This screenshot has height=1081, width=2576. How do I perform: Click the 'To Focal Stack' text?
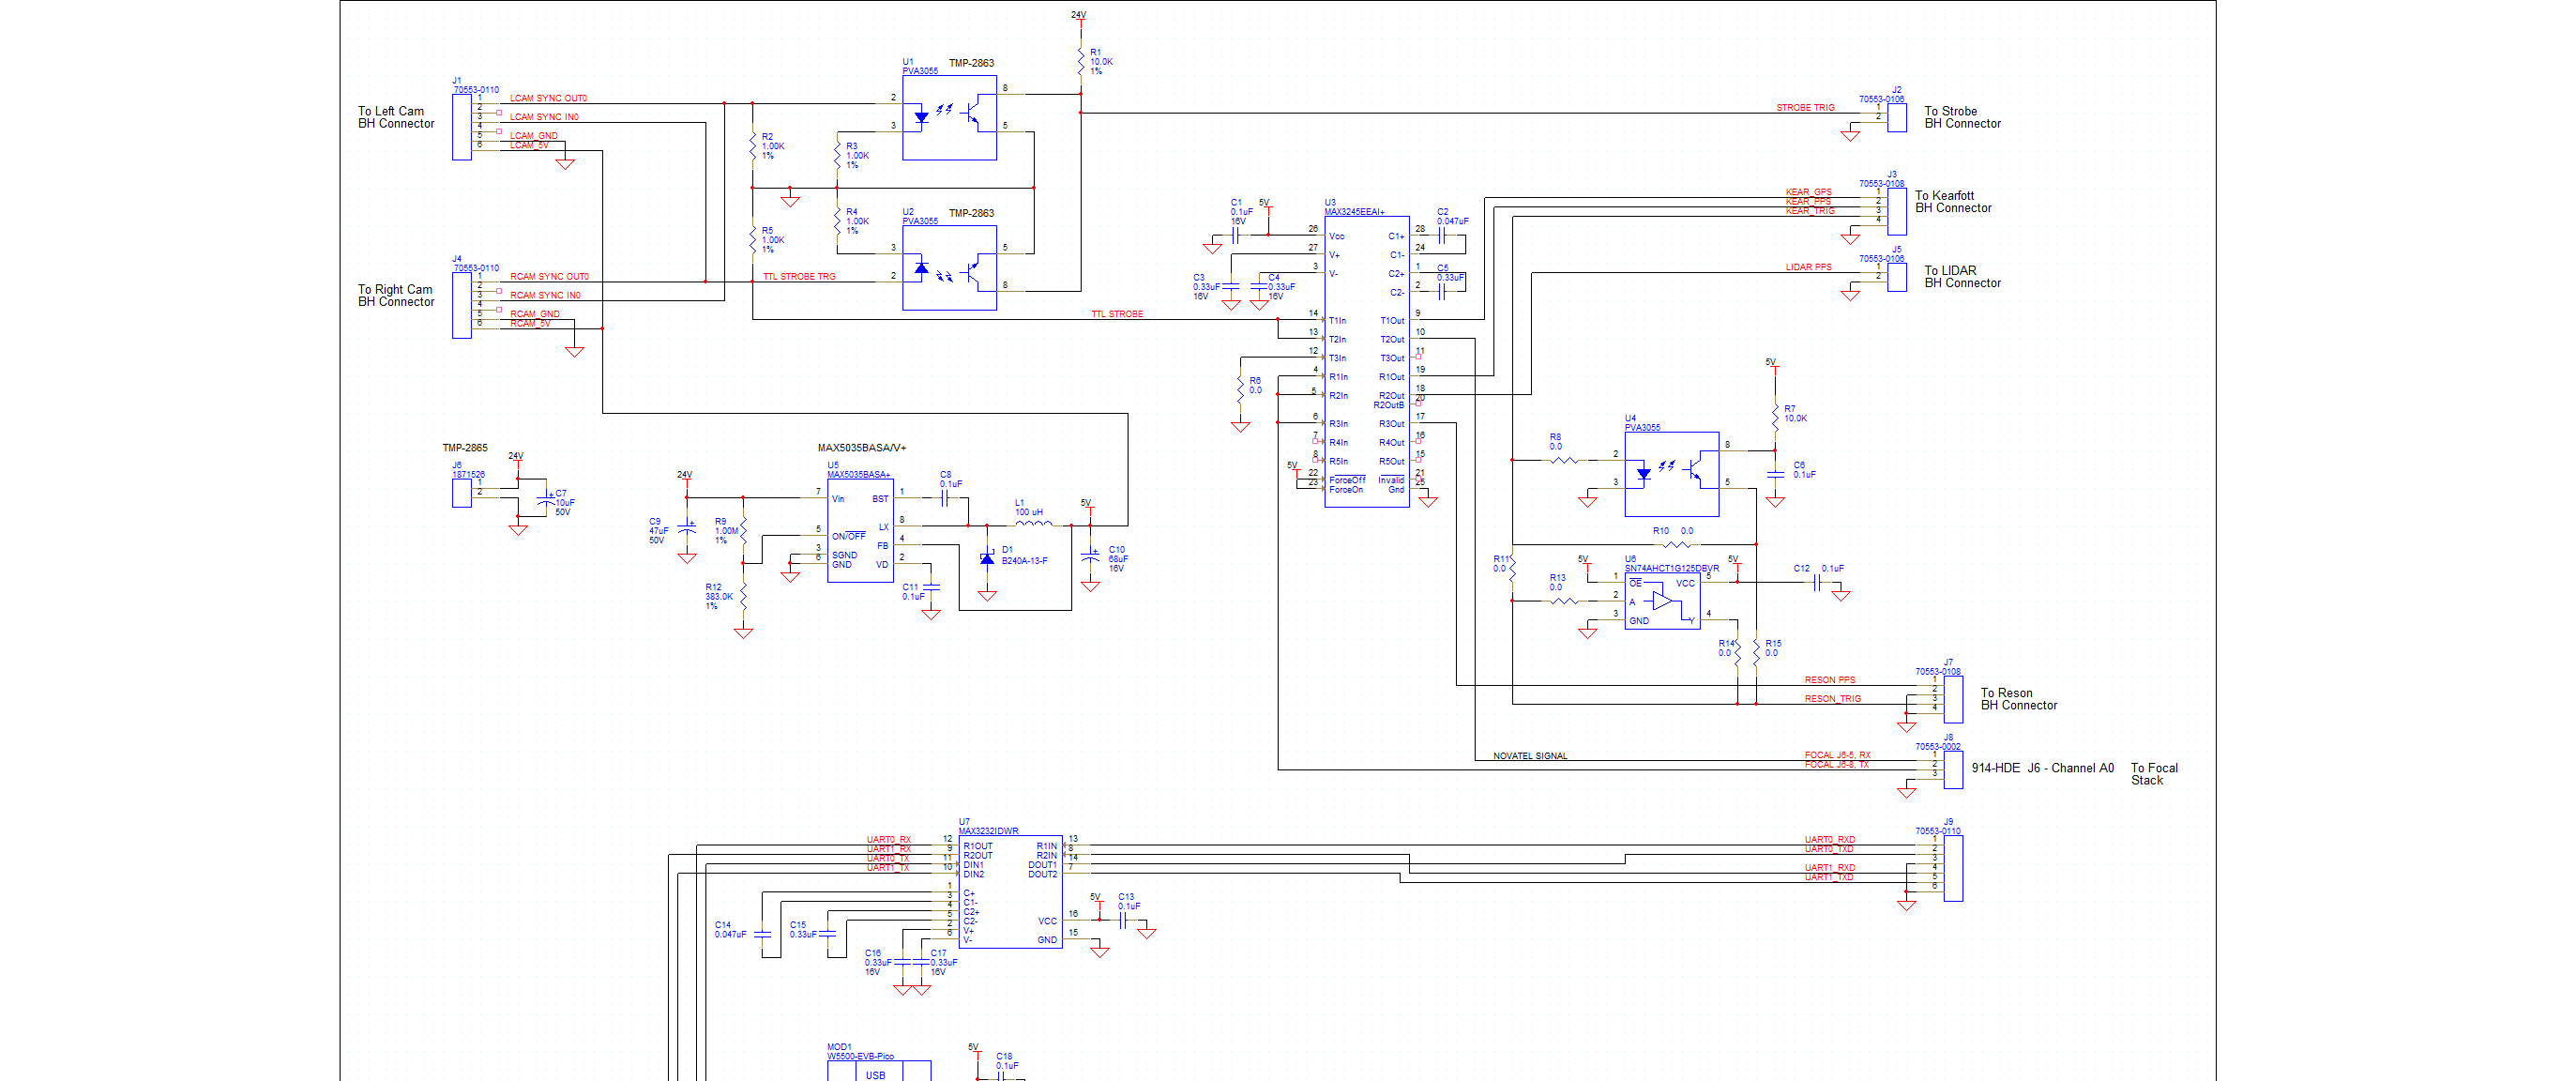2154,774
